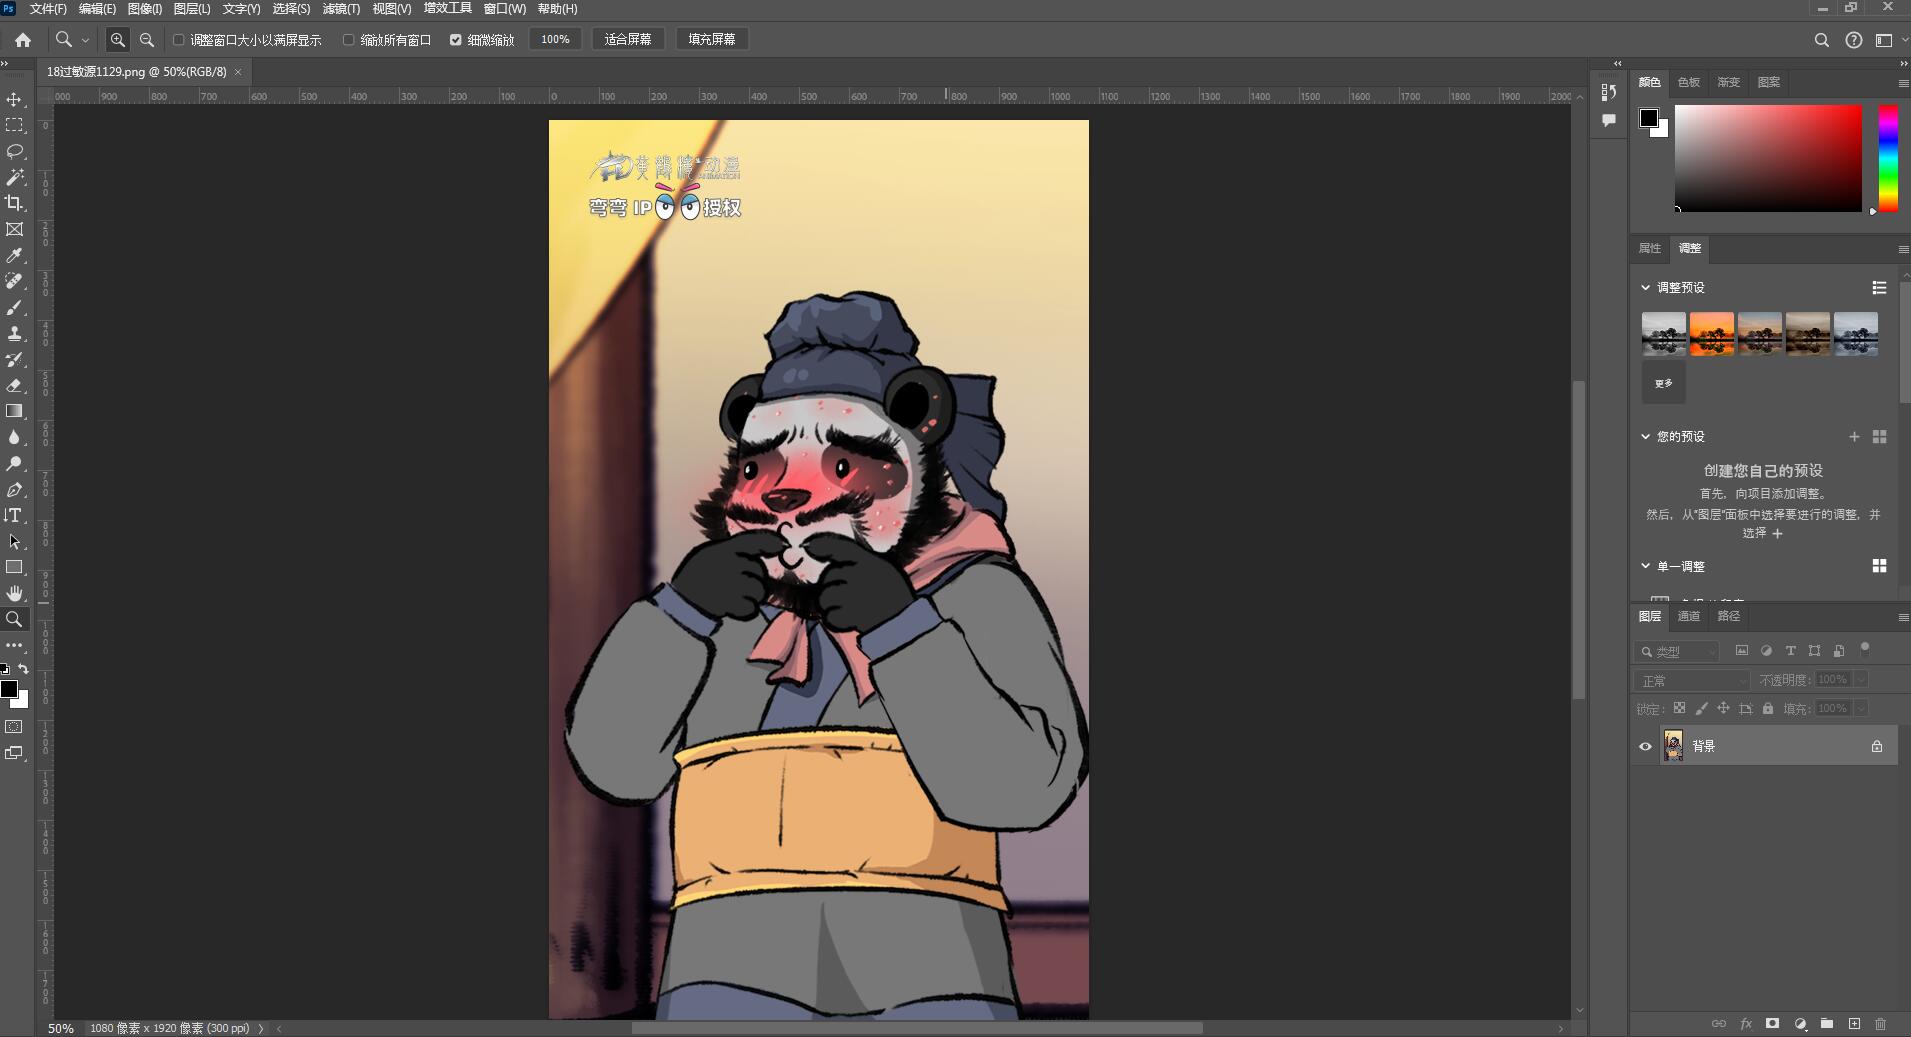Click the rainbow hue slider strip

[1888, 158]
